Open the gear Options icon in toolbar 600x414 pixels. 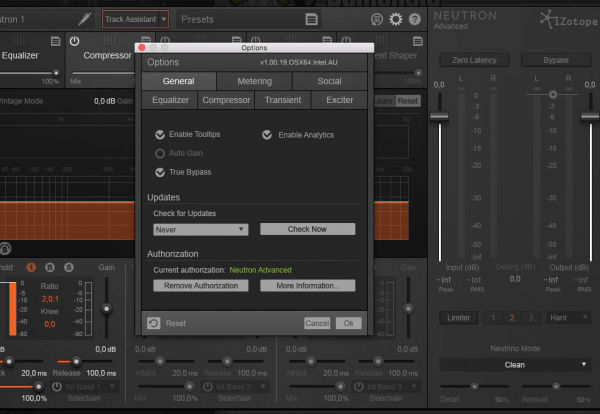(396, 19)
